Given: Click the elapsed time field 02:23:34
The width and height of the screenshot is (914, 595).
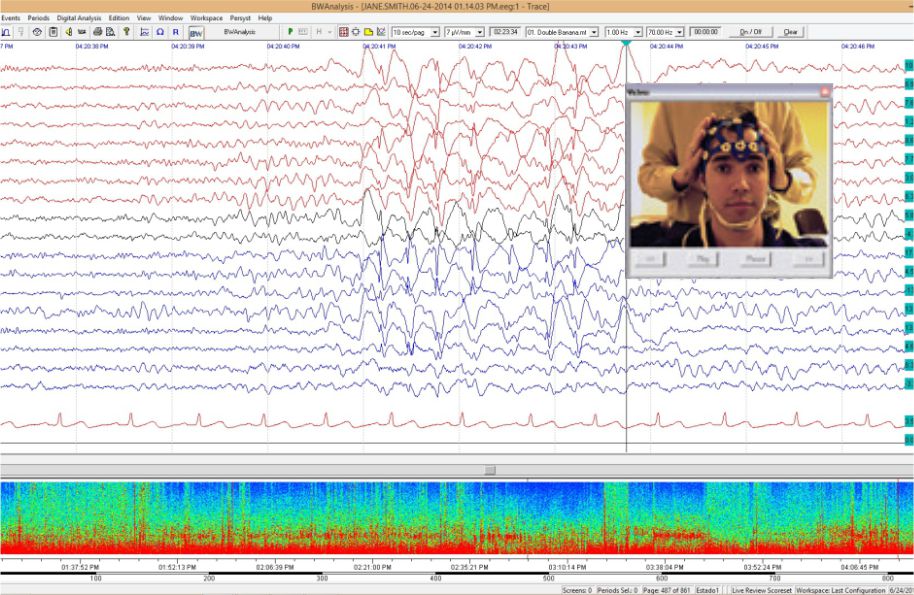Looking at the screenshot, I should [505, 32].
